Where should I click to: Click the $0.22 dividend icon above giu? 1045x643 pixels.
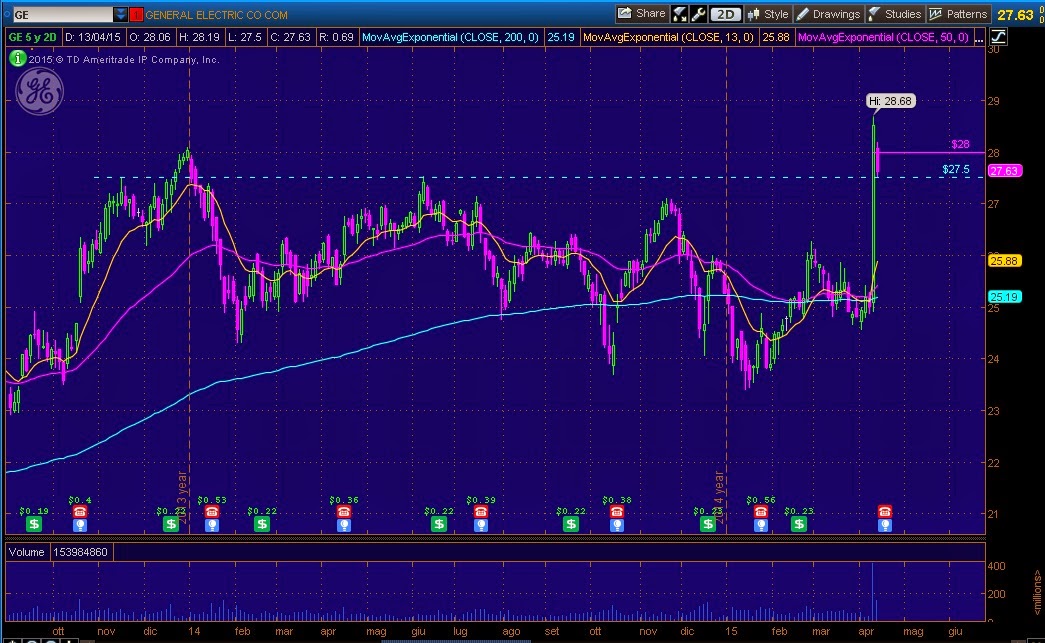click(439, 524)
